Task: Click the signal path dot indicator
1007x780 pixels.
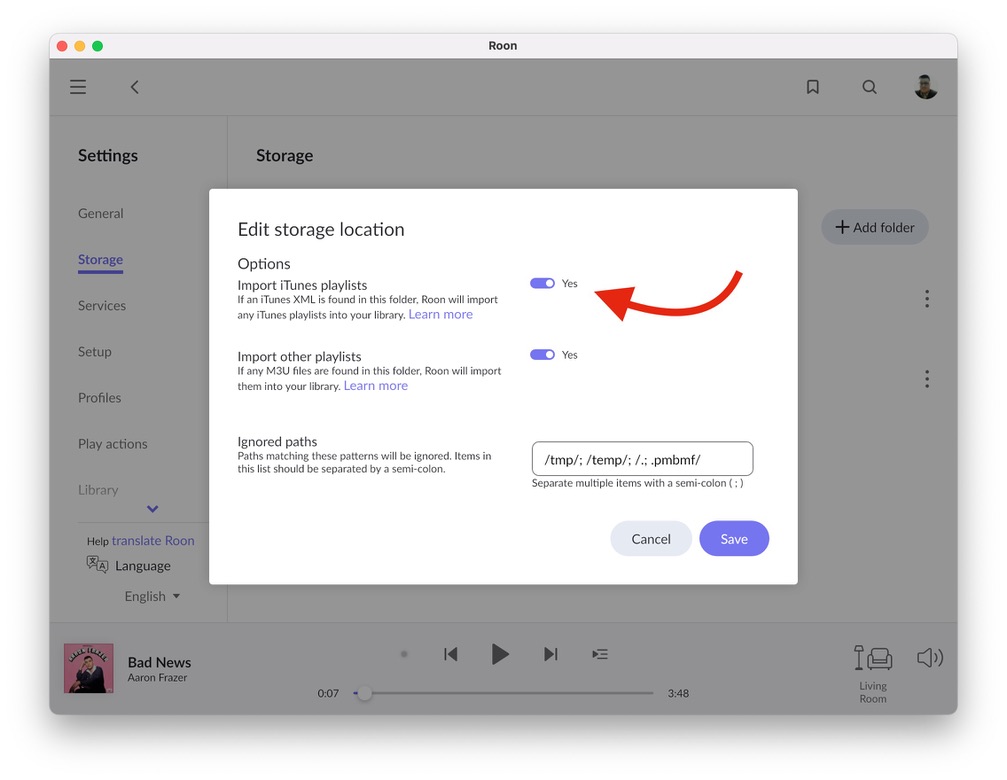Action: [404, 654]
